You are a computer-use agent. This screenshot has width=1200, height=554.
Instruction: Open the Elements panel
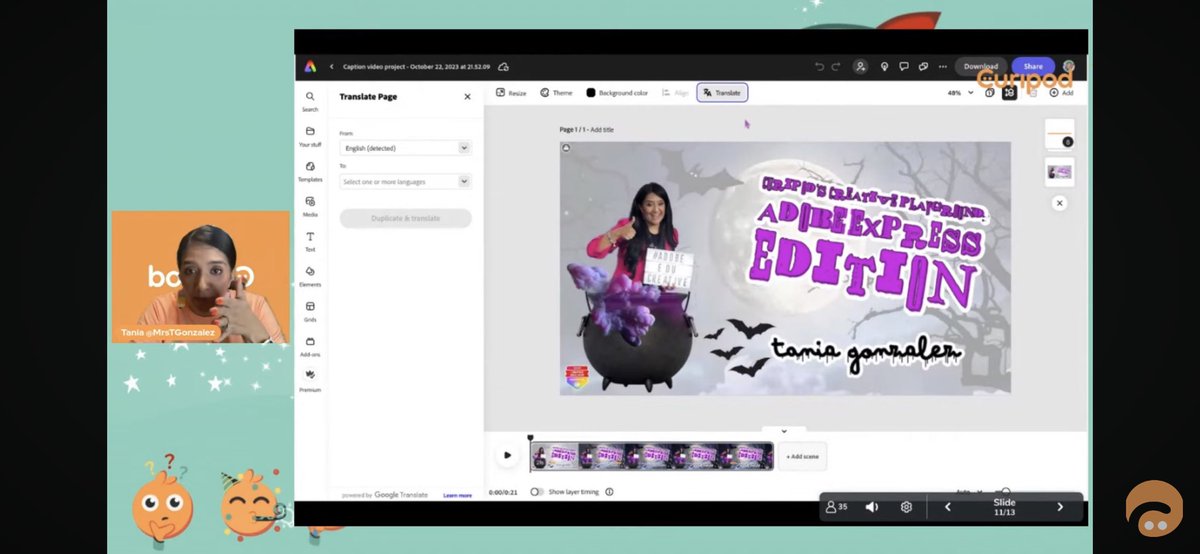tap(310, 276)
